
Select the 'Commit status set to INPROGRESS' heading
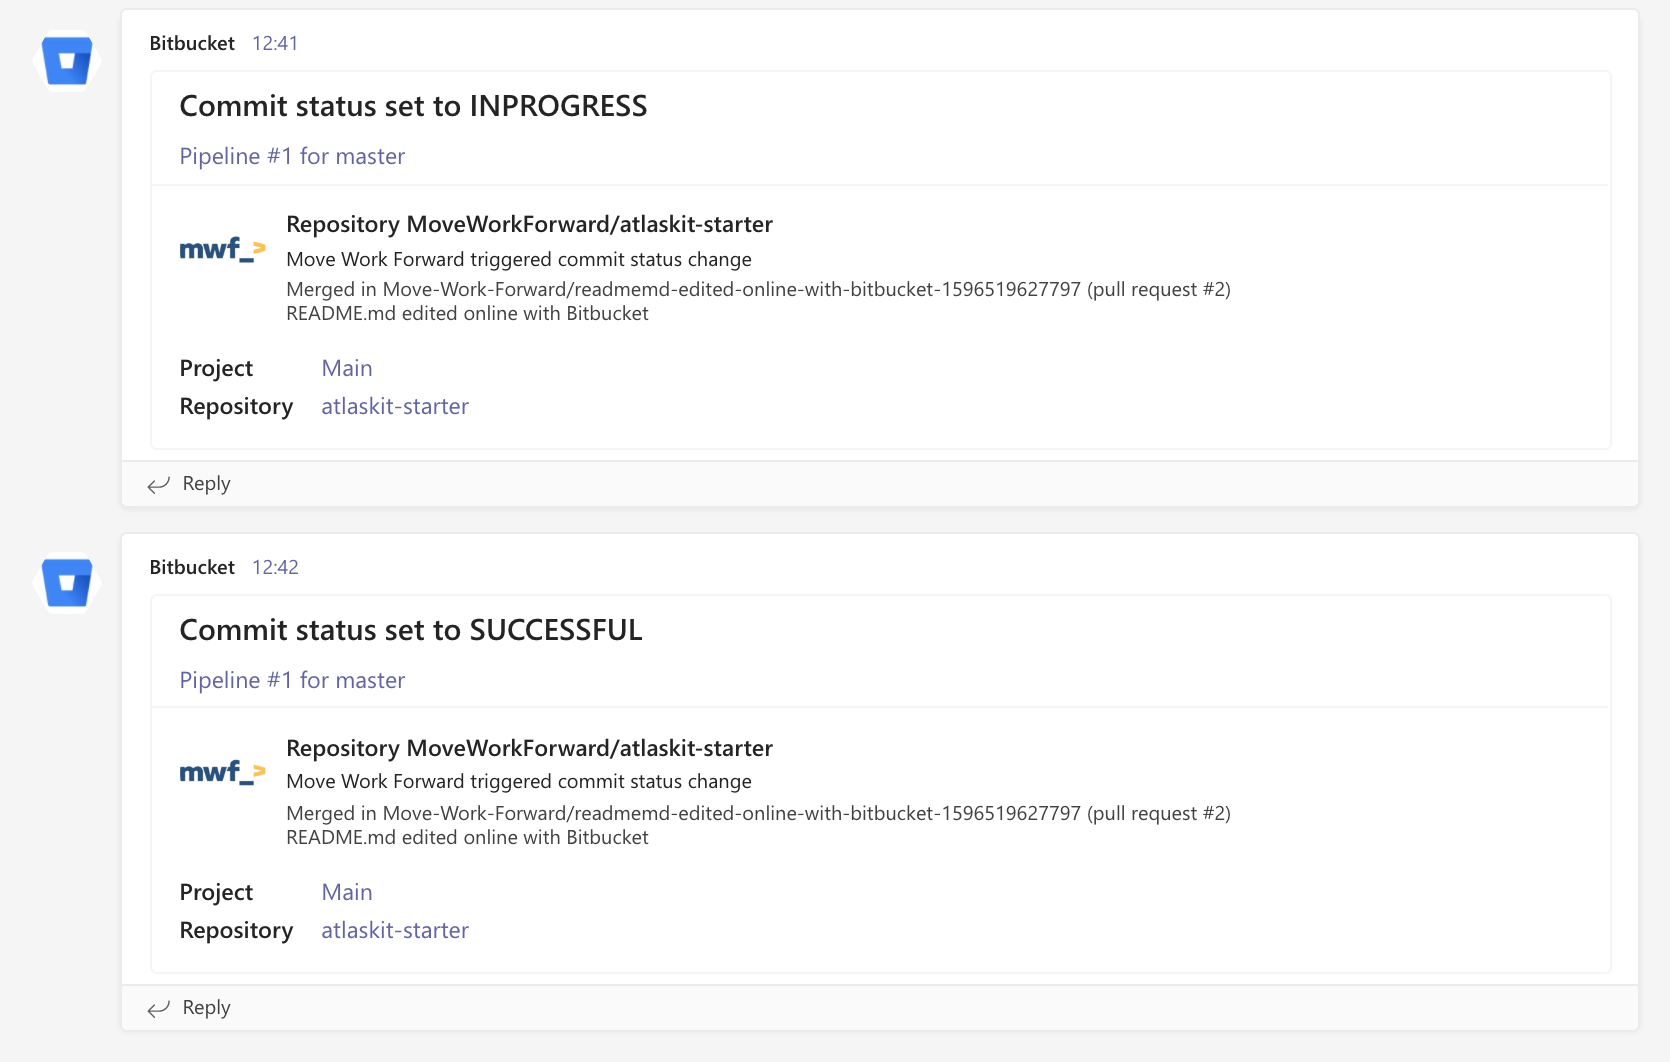[x=413, y=105]
